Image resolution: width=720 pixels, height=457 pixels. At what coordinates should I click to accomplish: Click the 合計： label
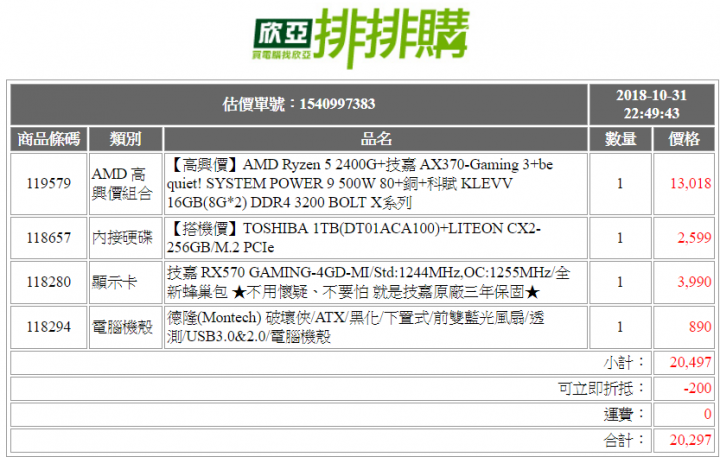(x=624, y=440)
